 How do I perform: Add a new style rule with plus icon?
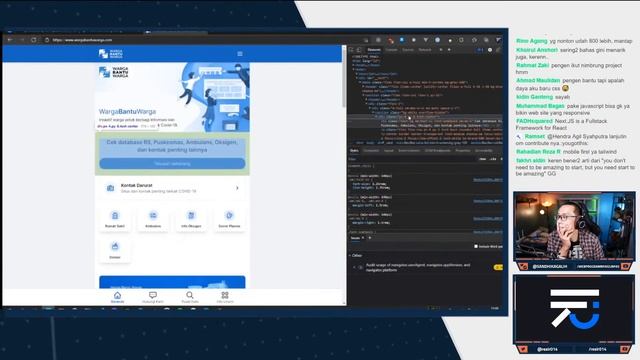pyautogui.click(x=501, y=159)
